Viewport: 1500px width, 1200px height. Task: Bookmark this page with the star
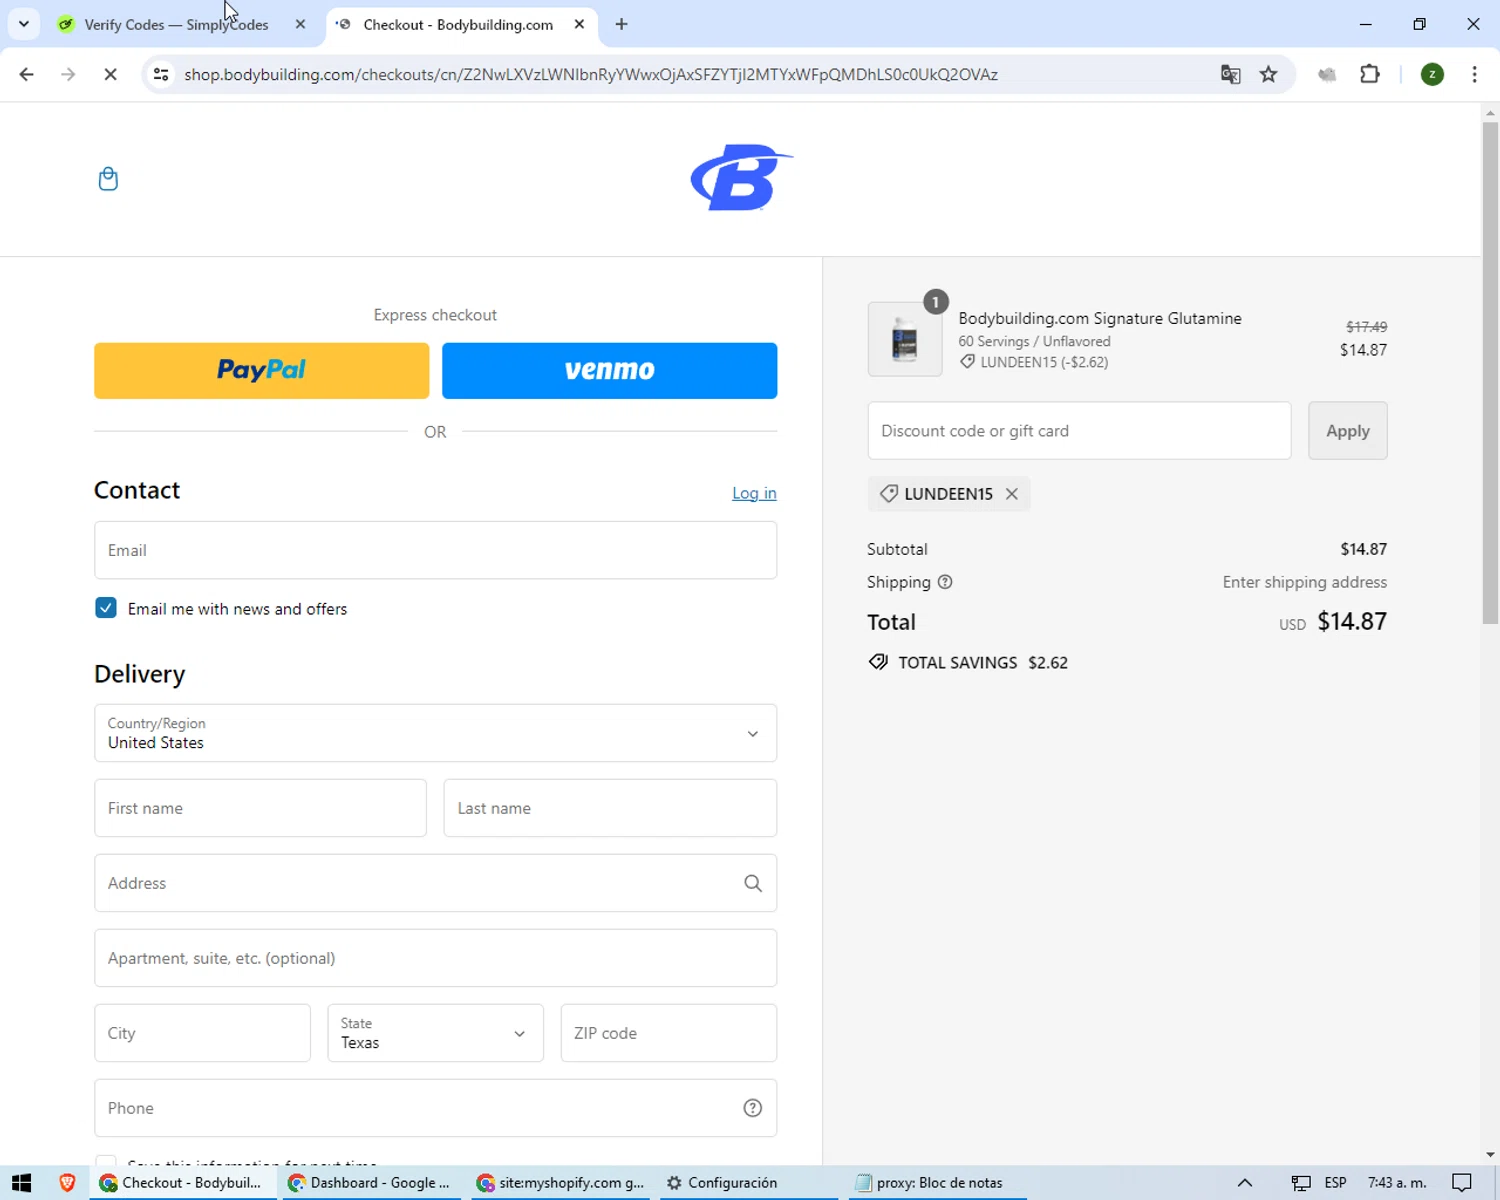tap(1269, 74)
